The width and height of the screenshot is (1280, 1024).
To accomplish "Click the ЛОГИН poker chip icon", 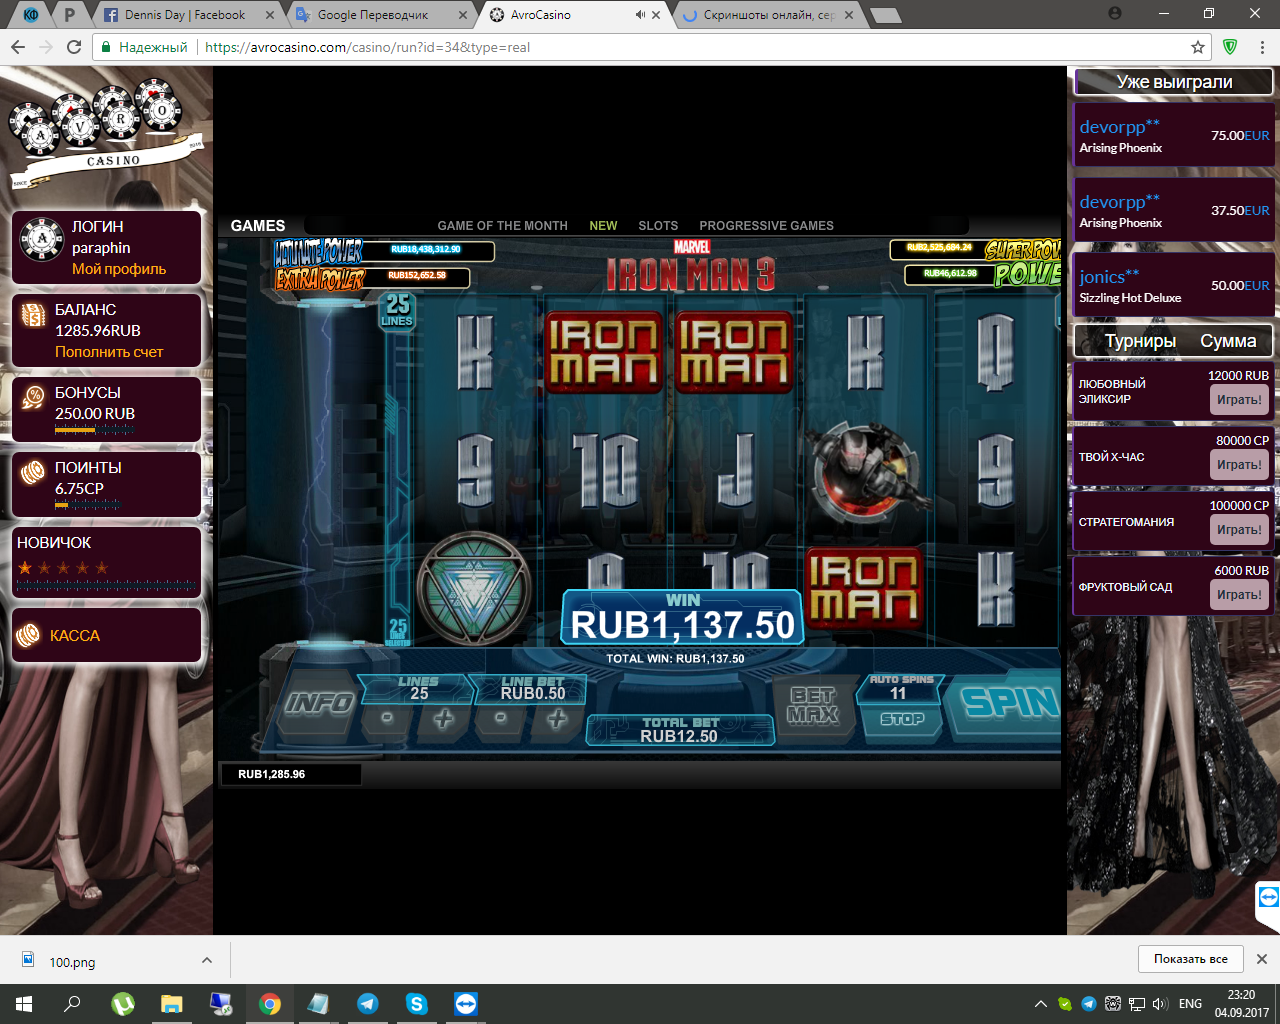I will (42, 240).
